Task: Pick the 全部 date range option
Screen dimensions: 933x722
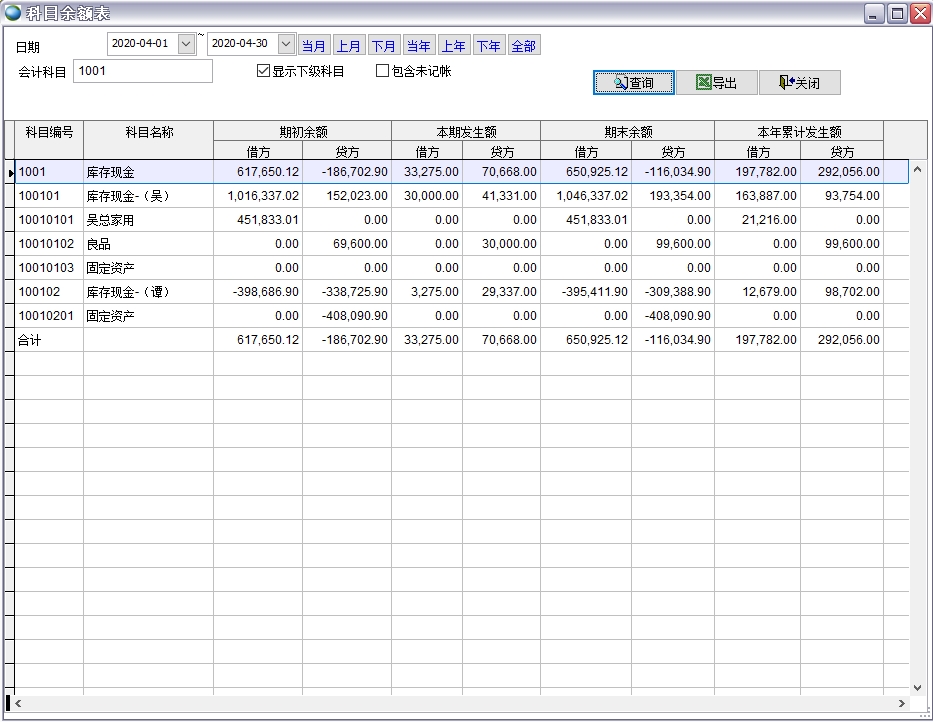Action: (x=523, y=46)
